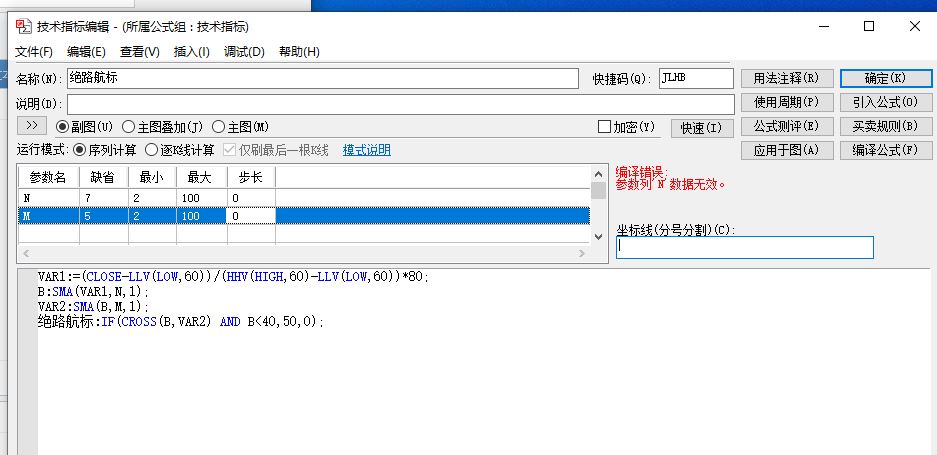Click the 坐标线 input field

(x=745, y=247)
